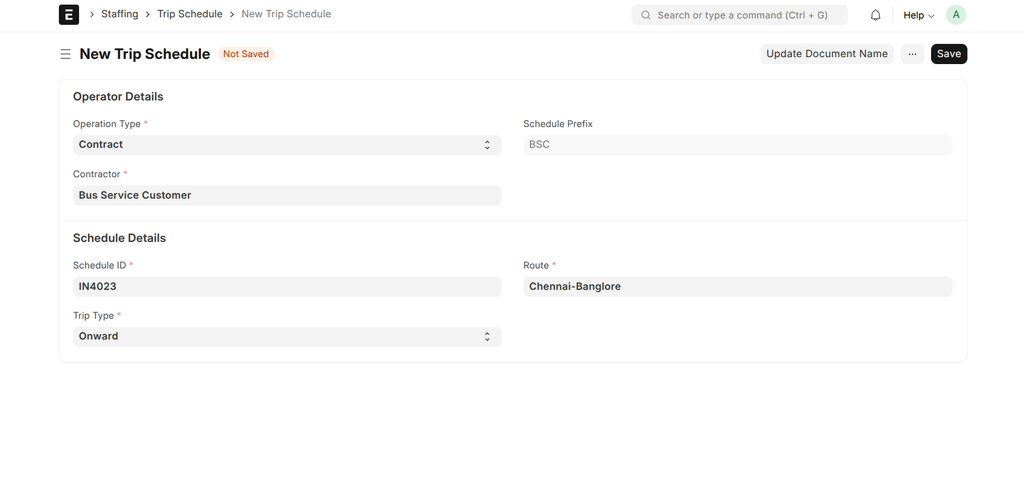Navigate to Staffing breadcrumb
This screenshot has height=481, width=1024.
119,15
